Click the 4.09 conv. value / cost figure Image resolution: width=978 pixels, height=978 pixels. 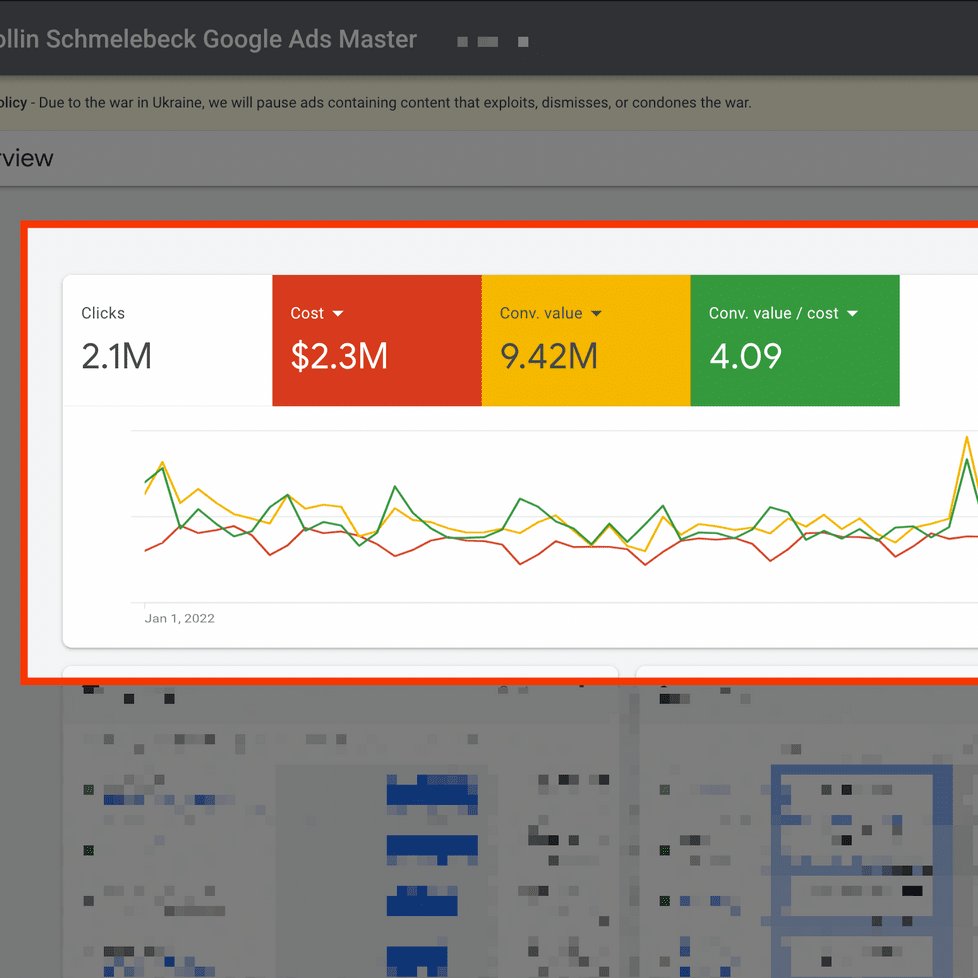pos(745,356)
